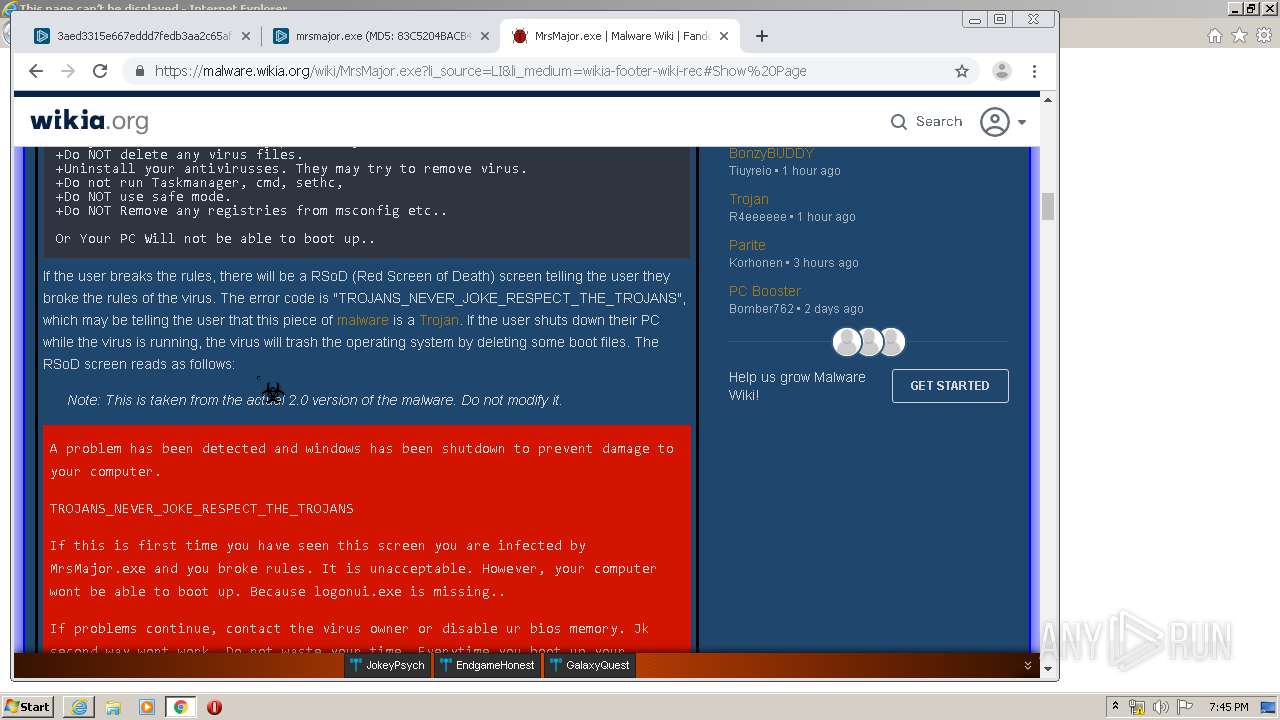Switch to the mrsmajor.exe MD5 tab
Image resolution: width=1280 pixels, height=720 pixels.
[x=381, y=36]
